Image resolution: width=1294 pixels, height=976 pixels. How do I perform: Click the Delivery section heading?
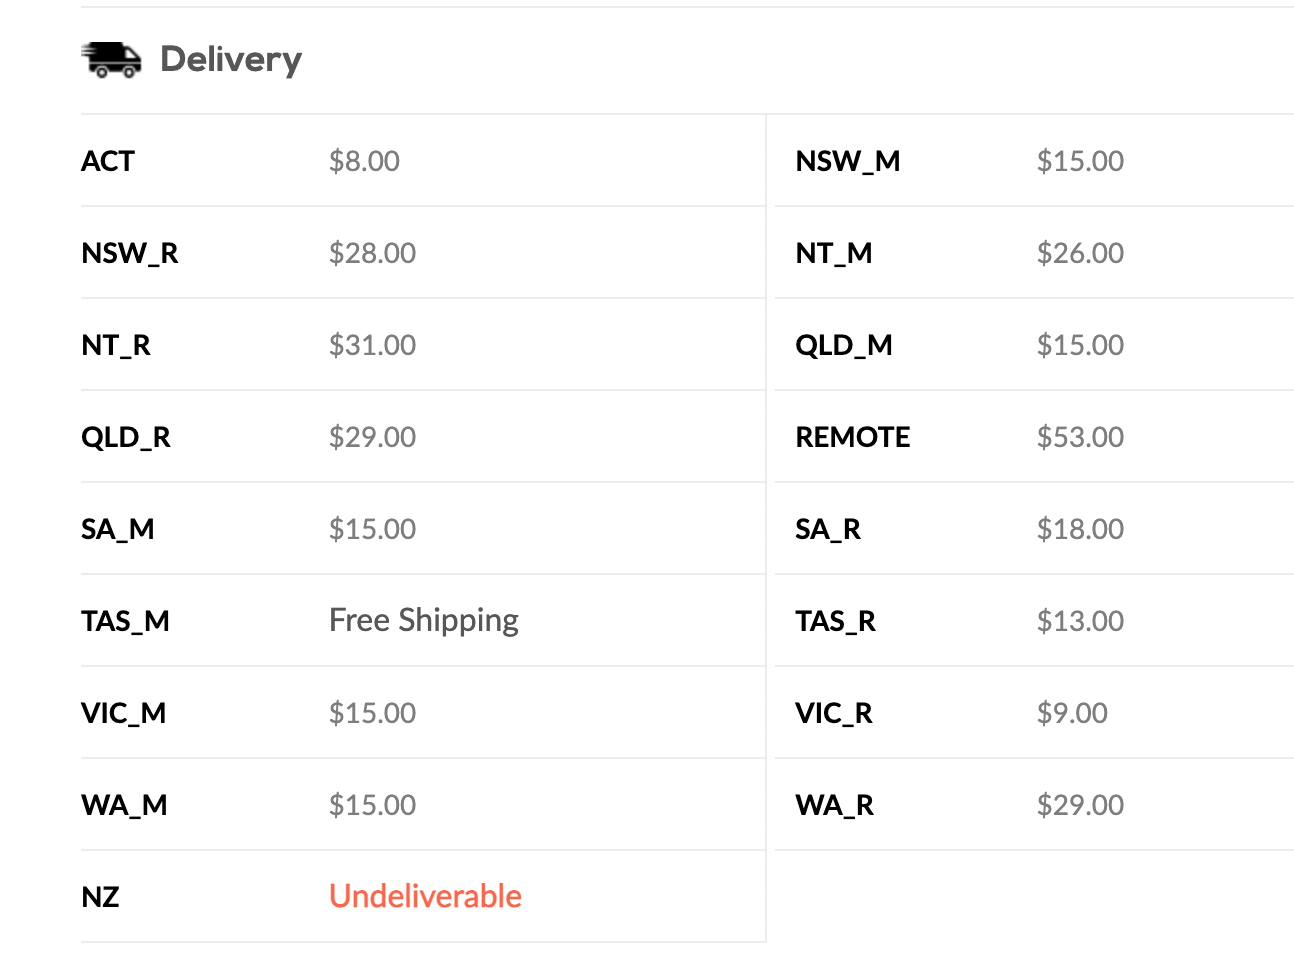[x=231, y=60]
